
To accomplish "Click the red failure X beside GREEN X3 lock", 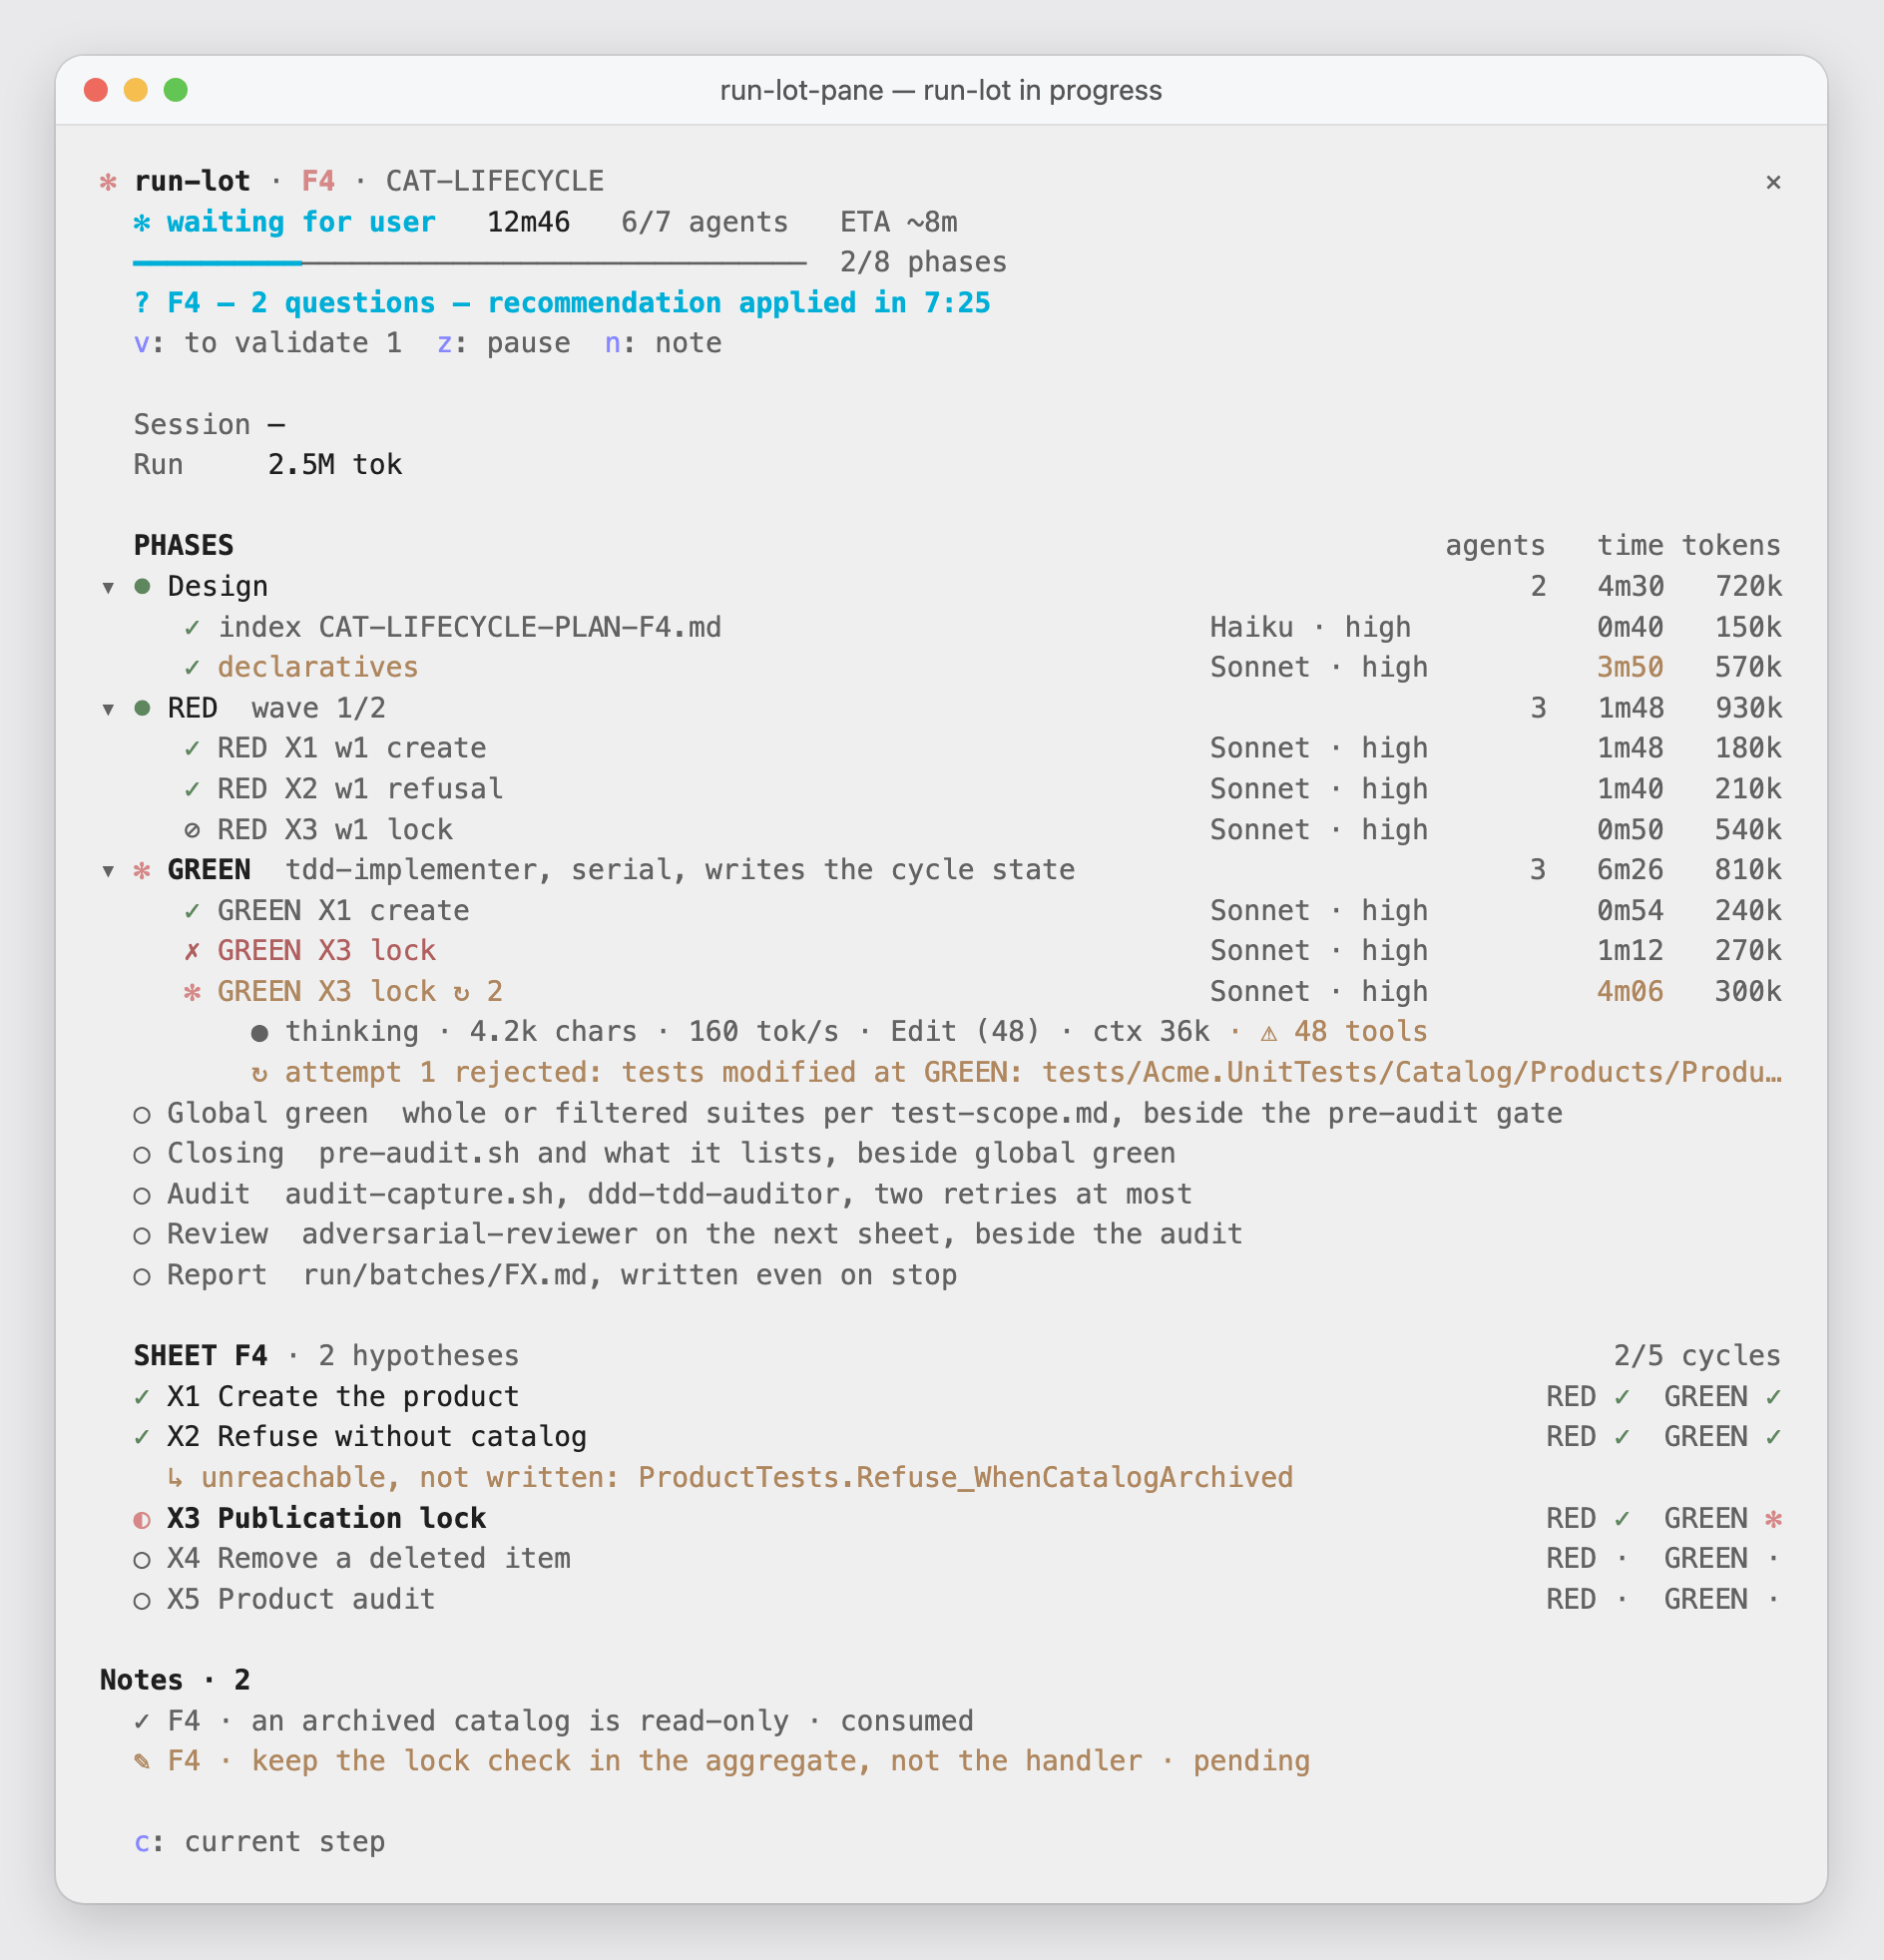I will click(192, 951).
